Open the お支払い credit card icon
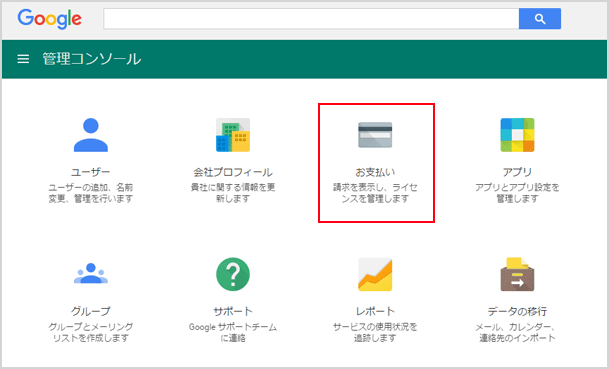 (375, 135)
